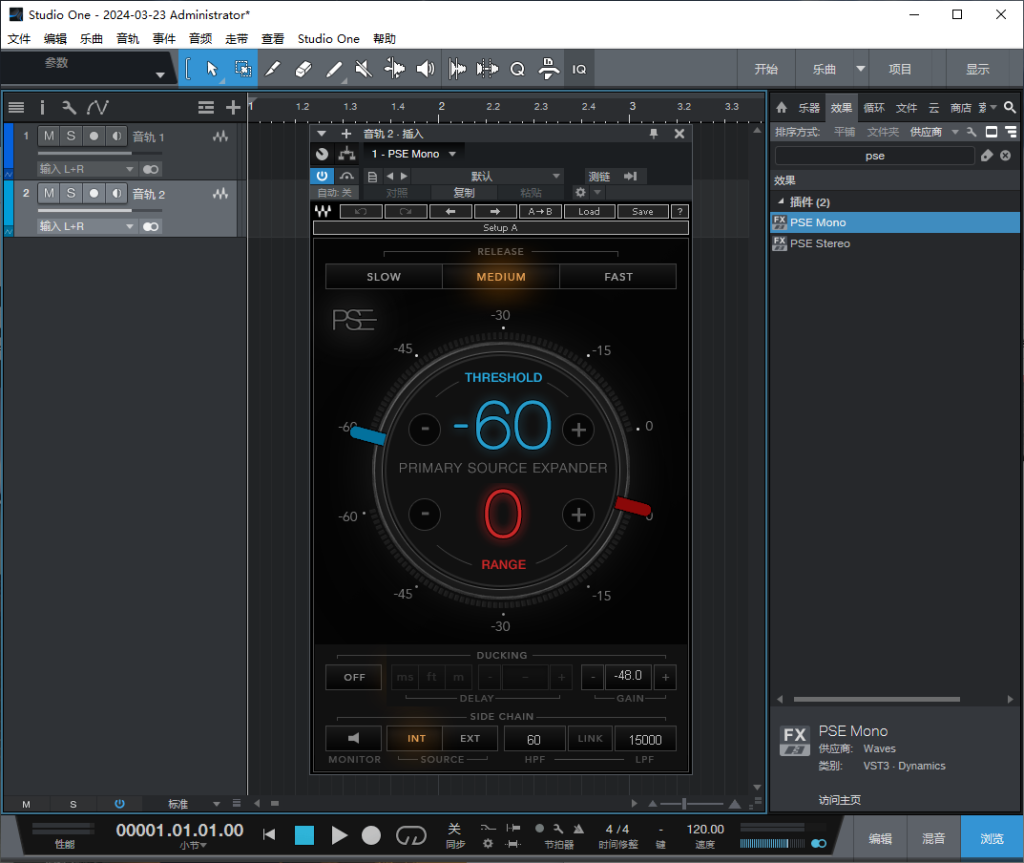Viewport: 1024px width, 863px height.
Task: Click the plugin search field containing pse
Action: (x=874, y=156)
